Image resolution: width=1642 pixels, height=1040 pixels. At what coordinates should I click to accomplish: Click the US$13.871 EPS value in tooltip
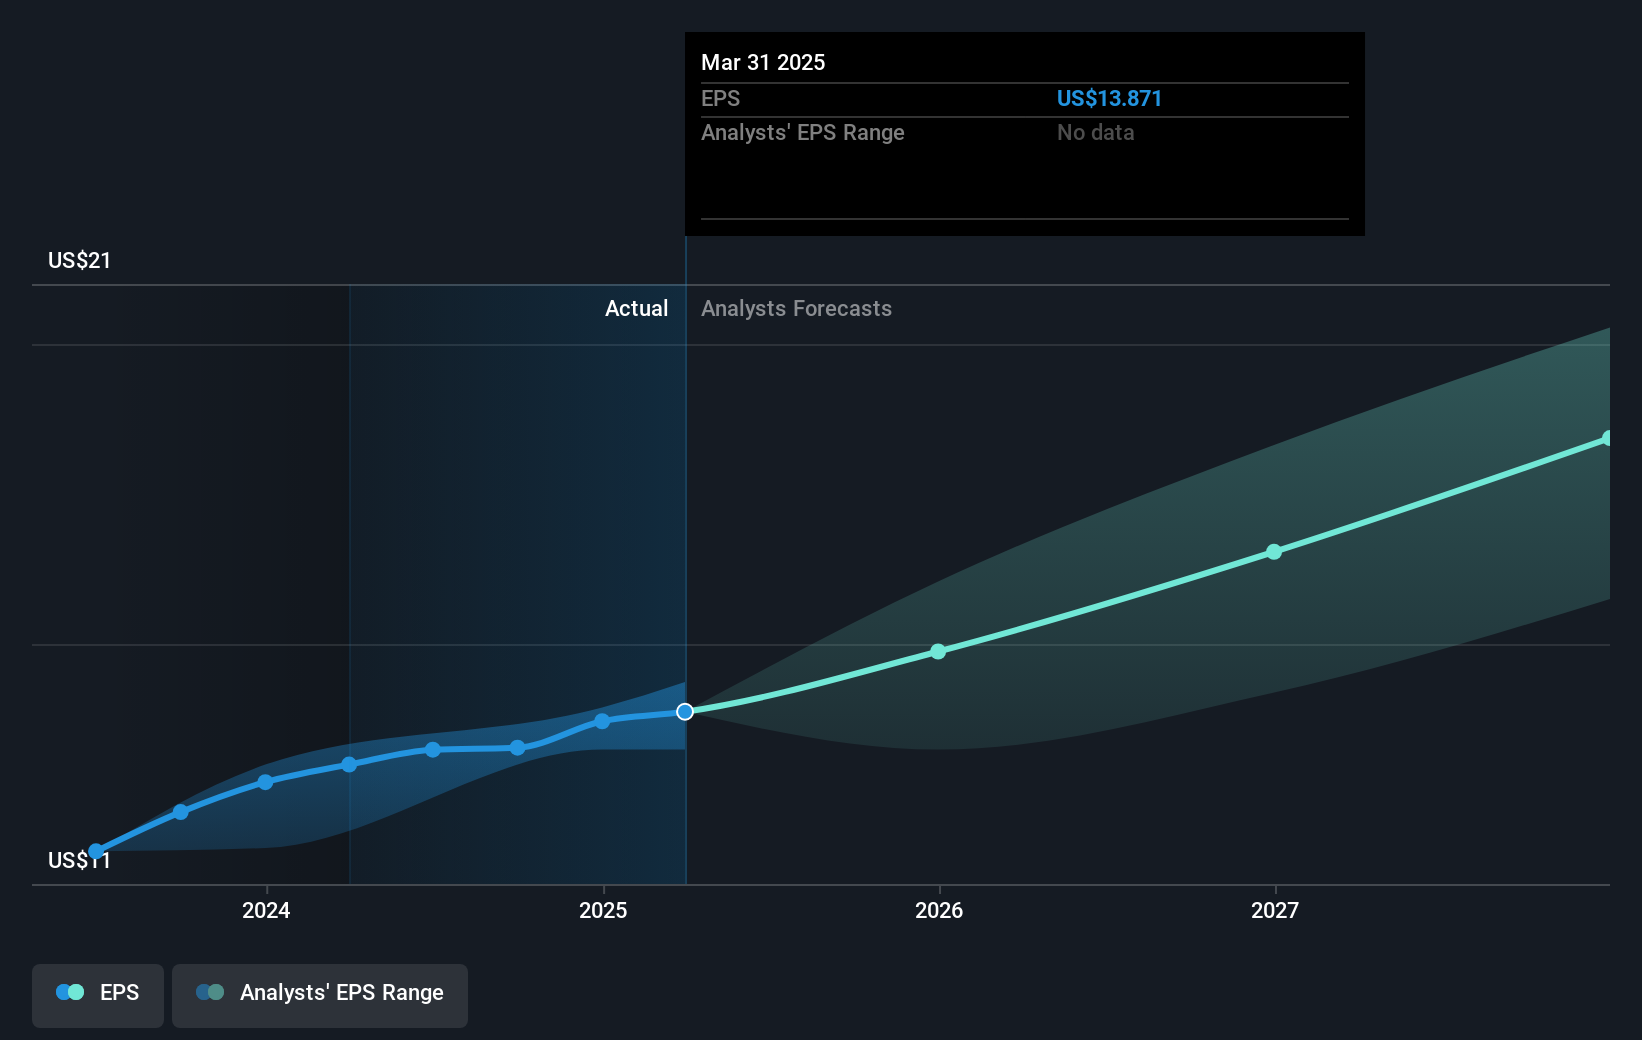[x=1109, y=98]
